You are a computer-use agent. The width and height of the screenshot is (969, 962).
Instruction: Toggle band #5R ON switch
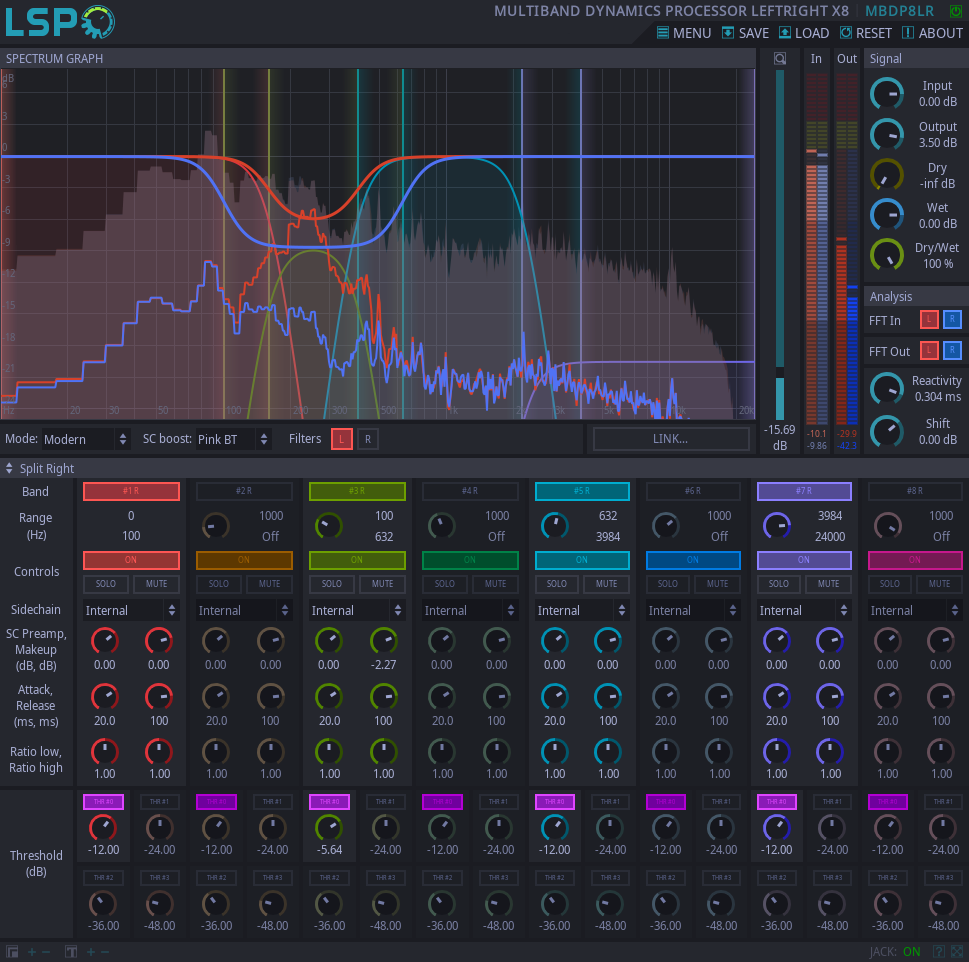click(582, 560)
